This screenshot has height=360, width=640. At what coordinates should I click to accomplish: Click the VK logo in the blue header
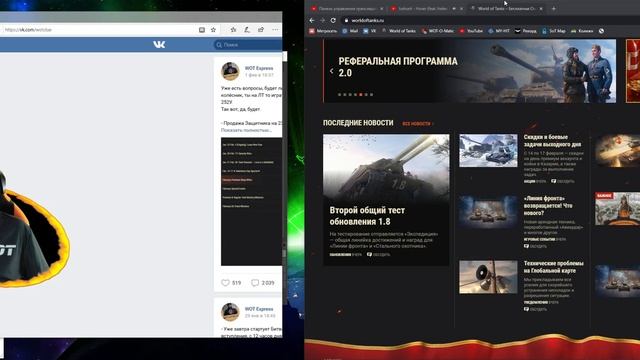tap(159, 44)
